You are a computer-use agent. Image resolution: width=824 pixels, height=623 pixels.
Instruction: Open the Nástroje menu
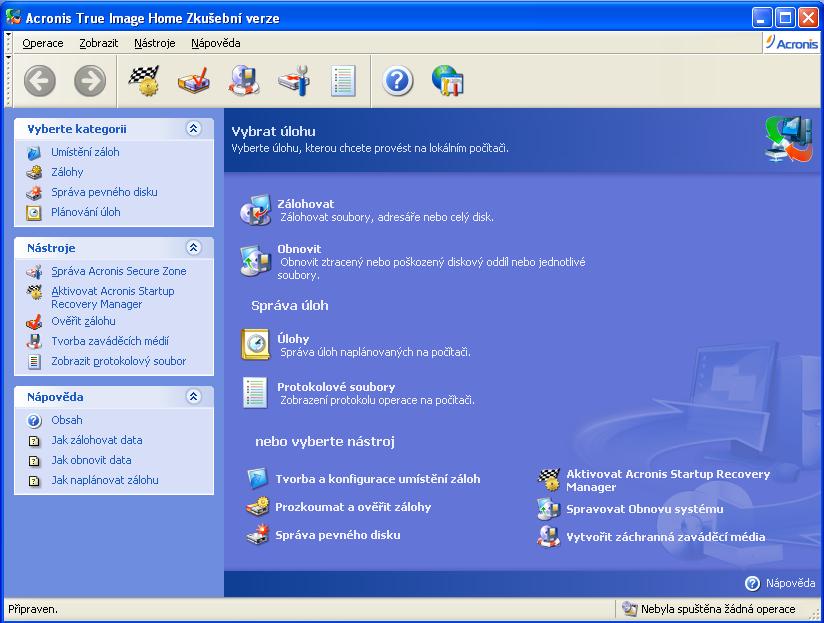pyautogui.click(x=154, y=43)
